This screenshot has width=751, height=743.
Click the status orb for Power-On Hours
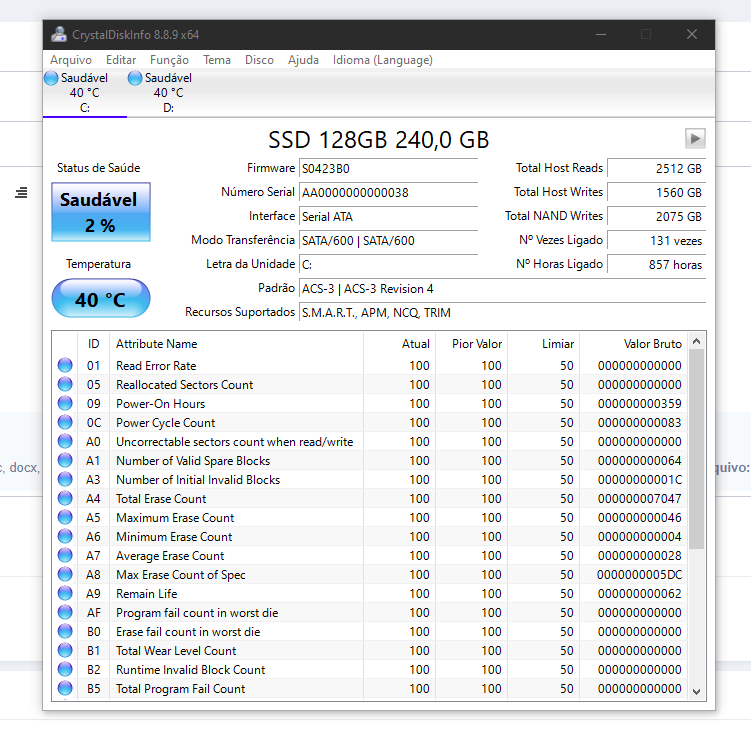point(65,403)
